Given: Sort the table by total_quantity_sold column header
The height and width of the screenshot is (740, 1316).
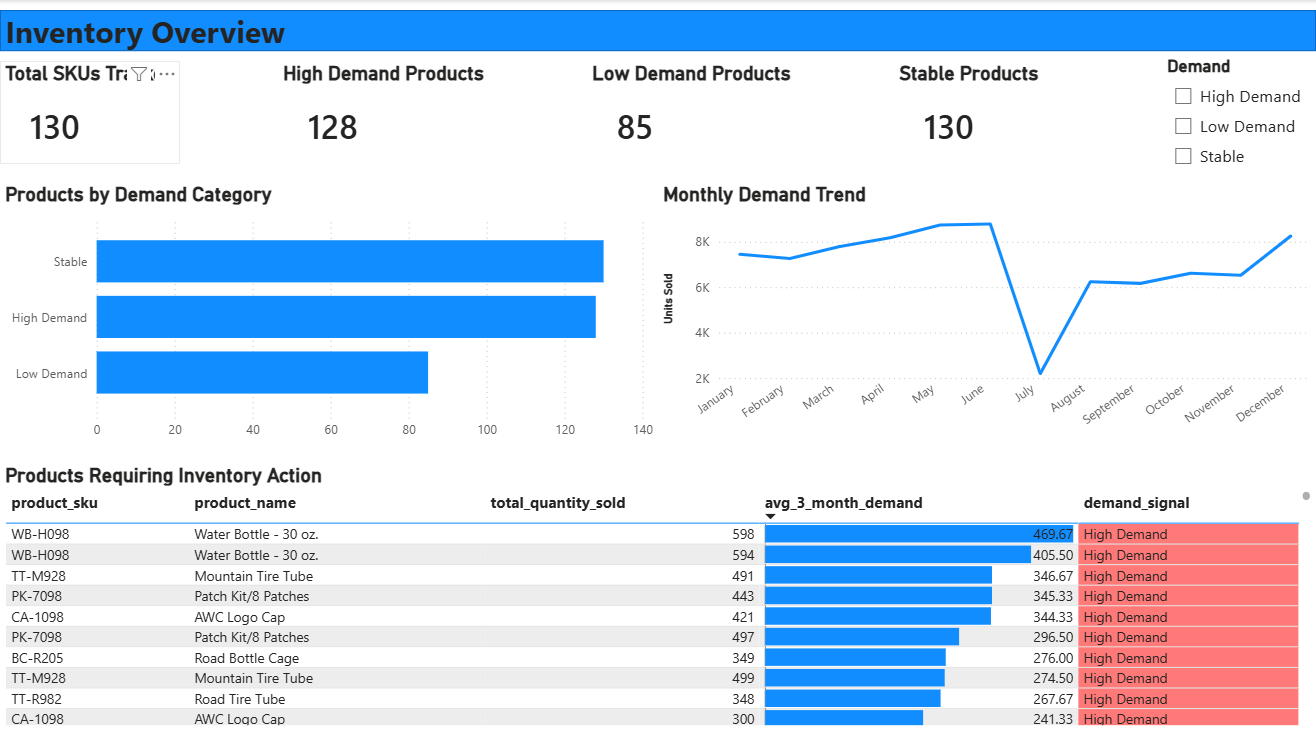Looking at the screenshot, I should (x=558, y=502).
